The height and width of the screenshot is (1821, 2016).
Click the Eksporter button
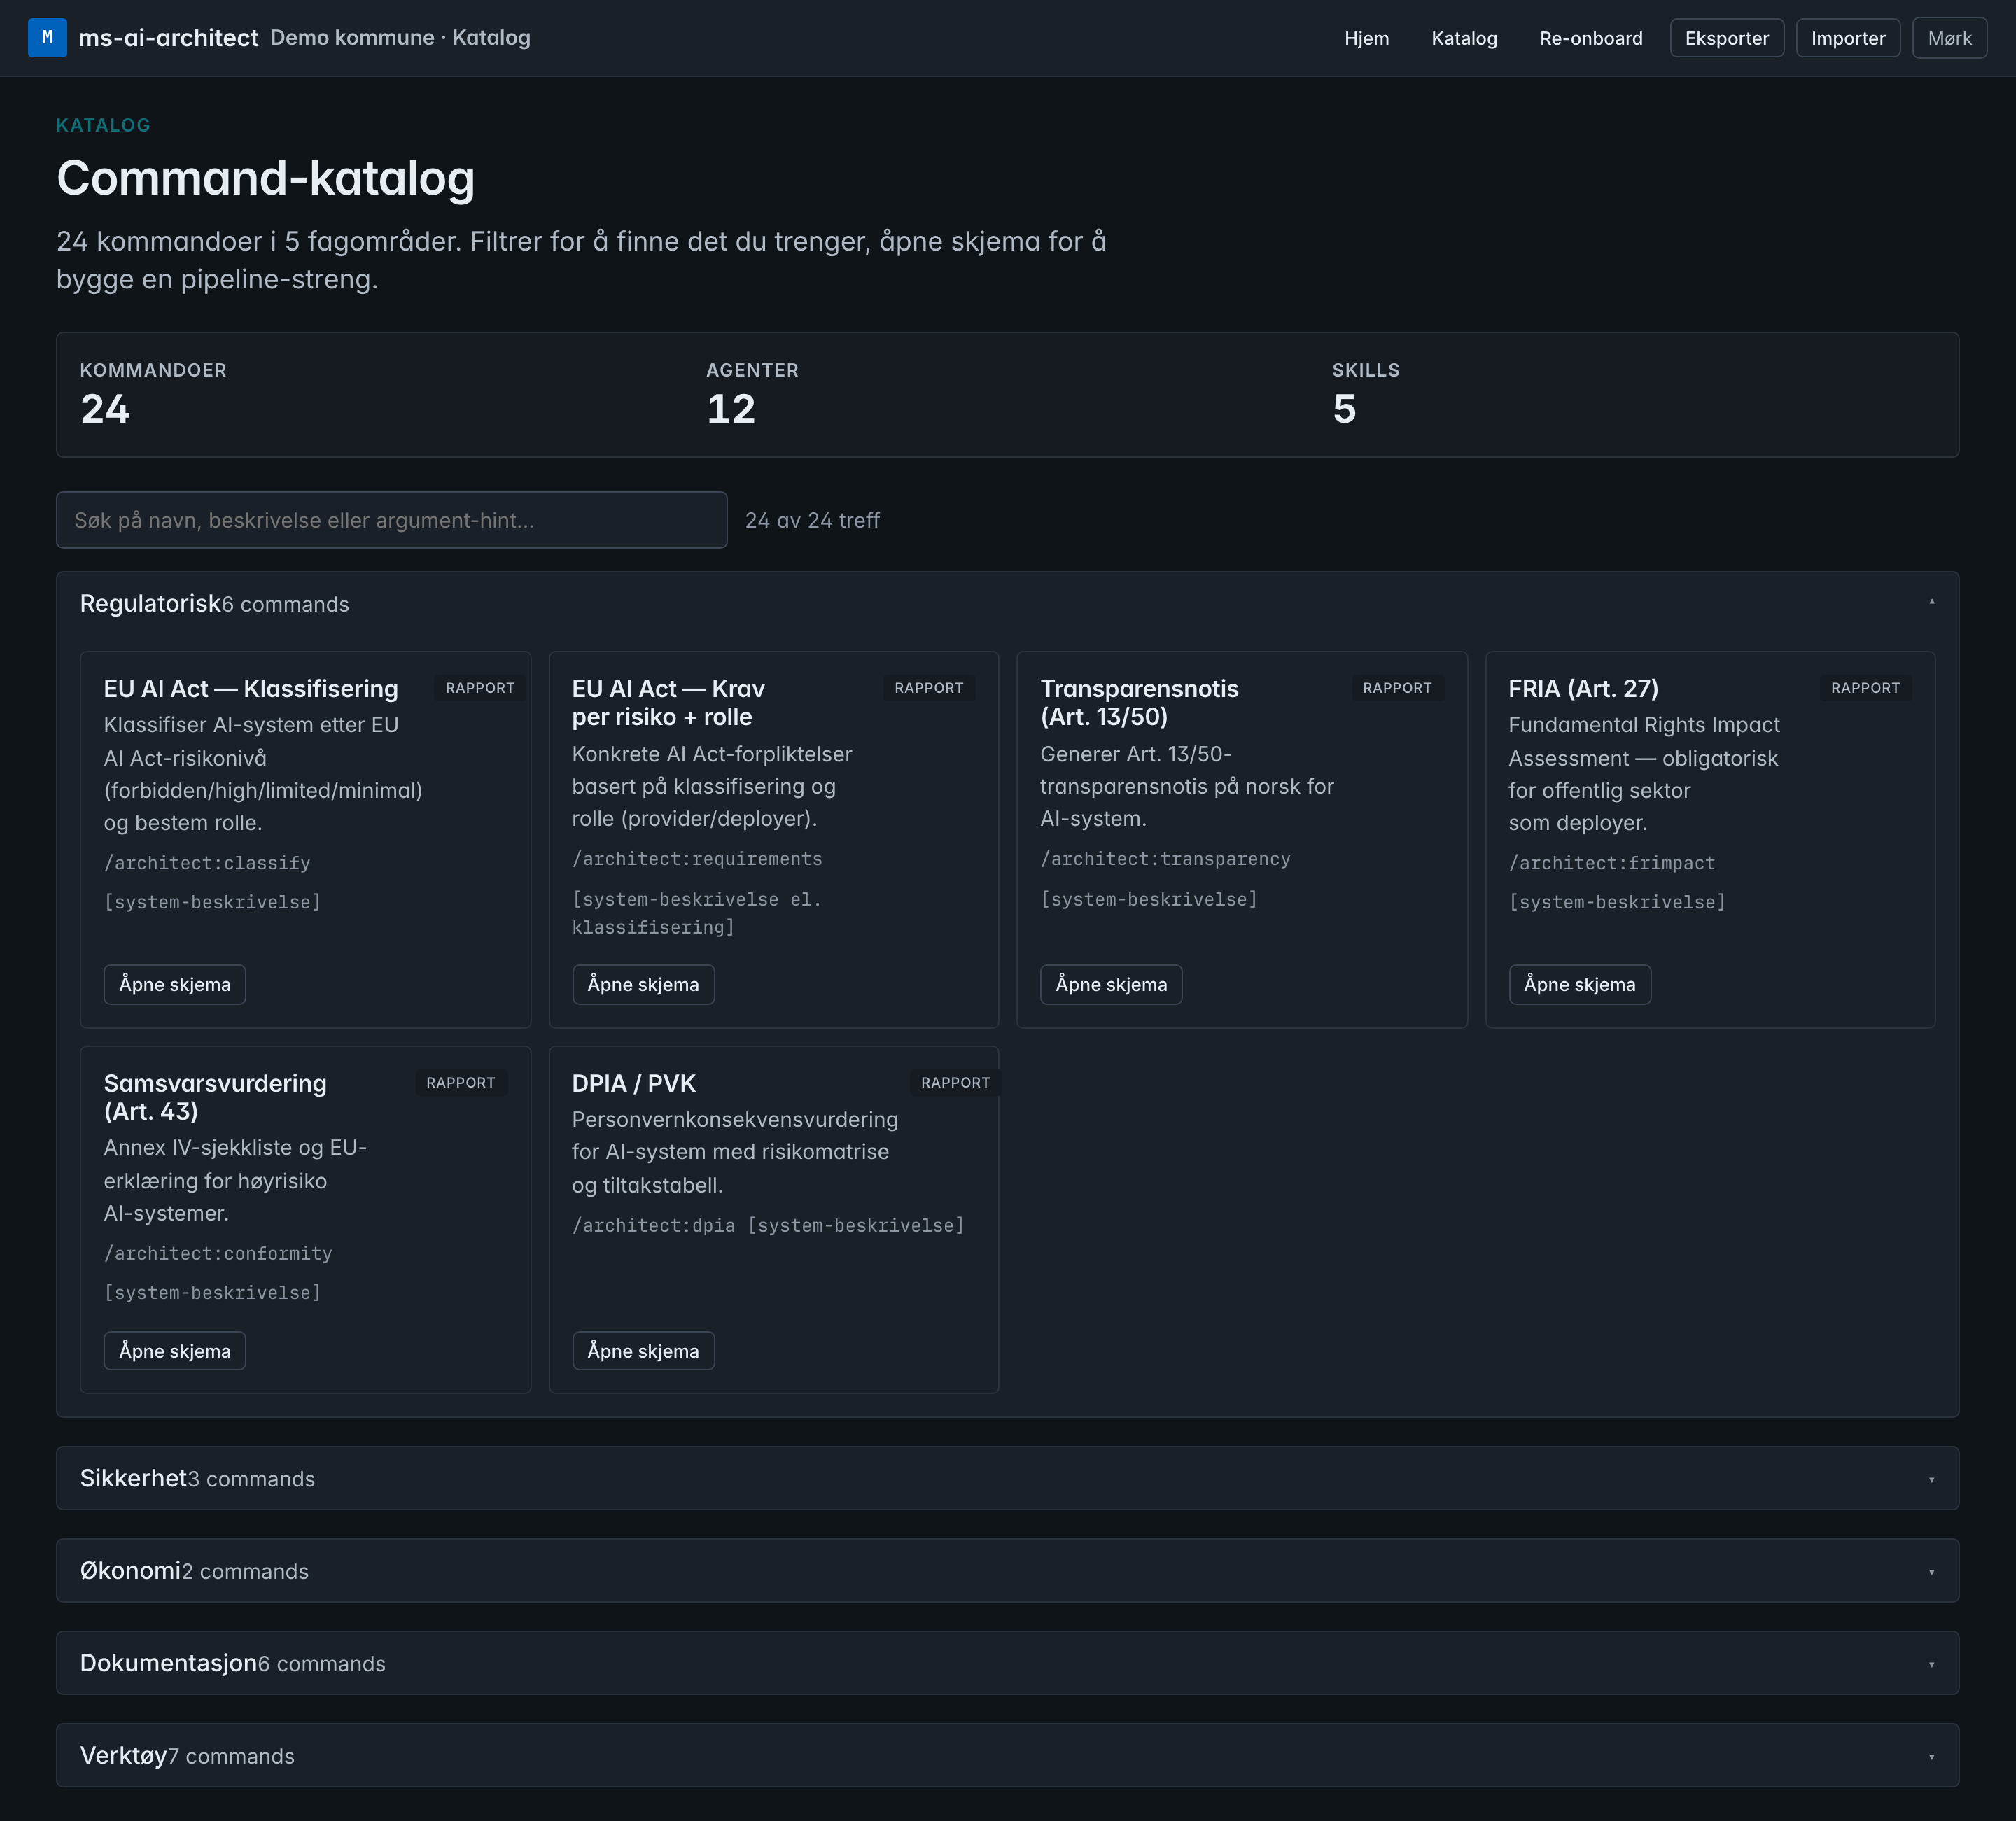point(1727,38)
